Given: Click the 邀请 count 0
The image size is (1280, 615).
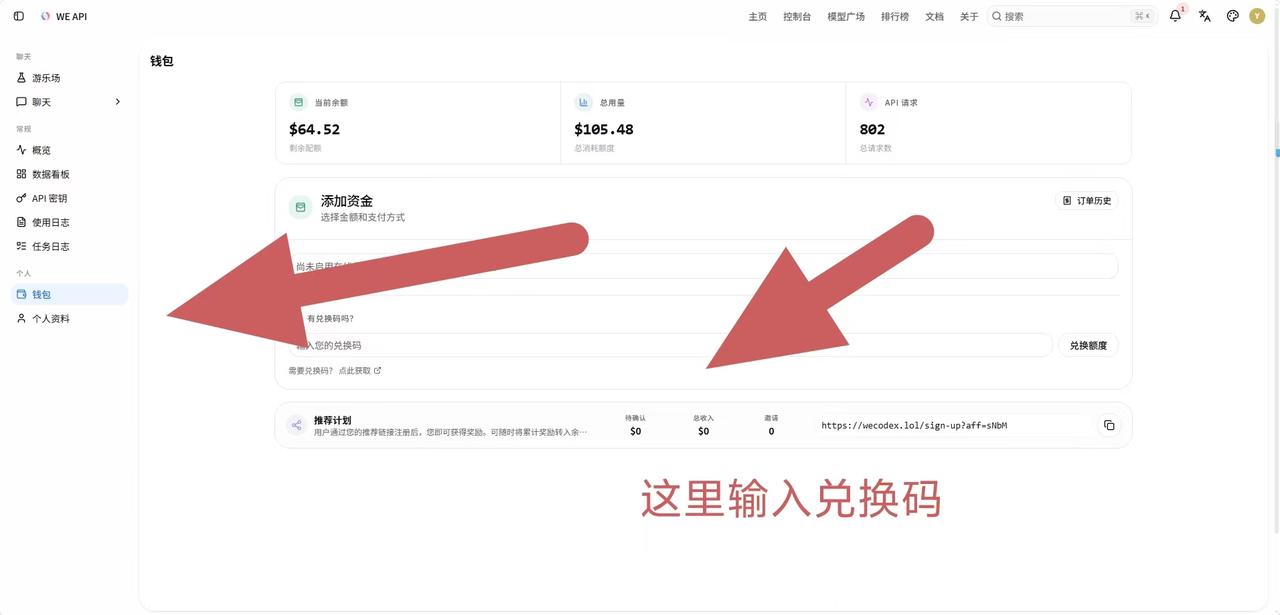Looking at the screenshot, I should point(771,431).
